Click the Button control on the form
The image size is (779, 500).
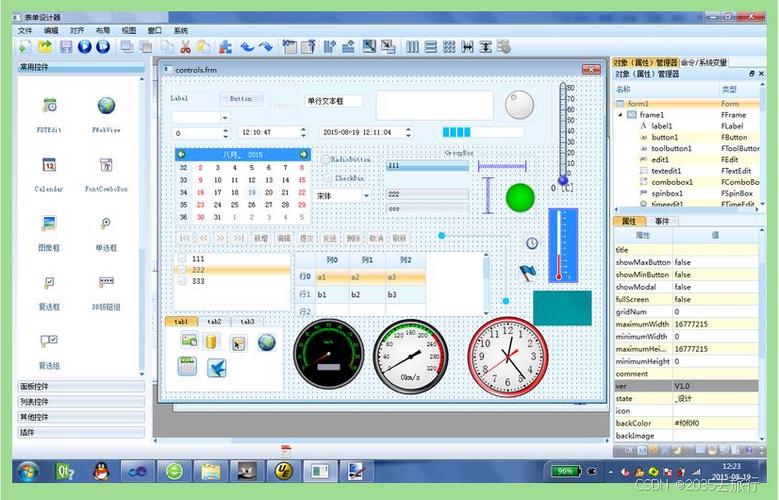(241, 99)
